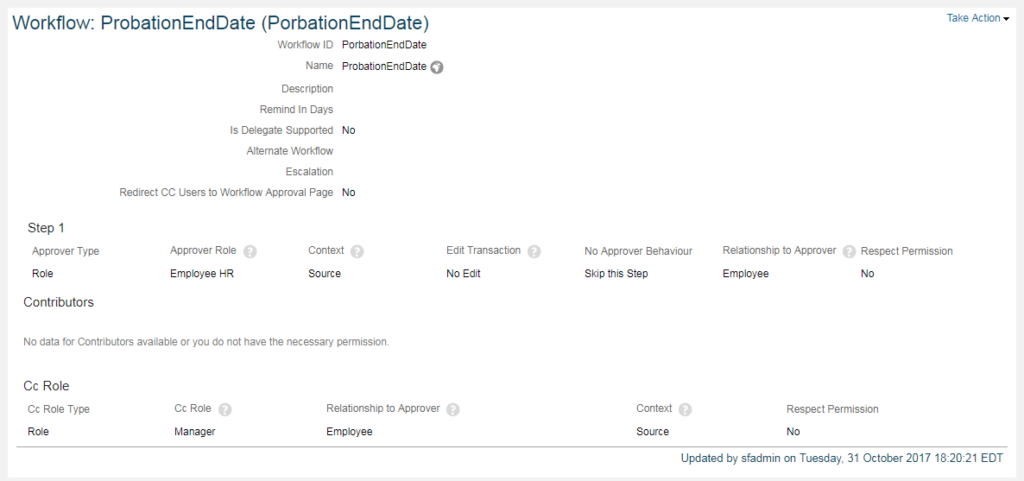The image size is (1024, 481).
Task: Click the Contributors section heading
Action: [x=58, y=302]
